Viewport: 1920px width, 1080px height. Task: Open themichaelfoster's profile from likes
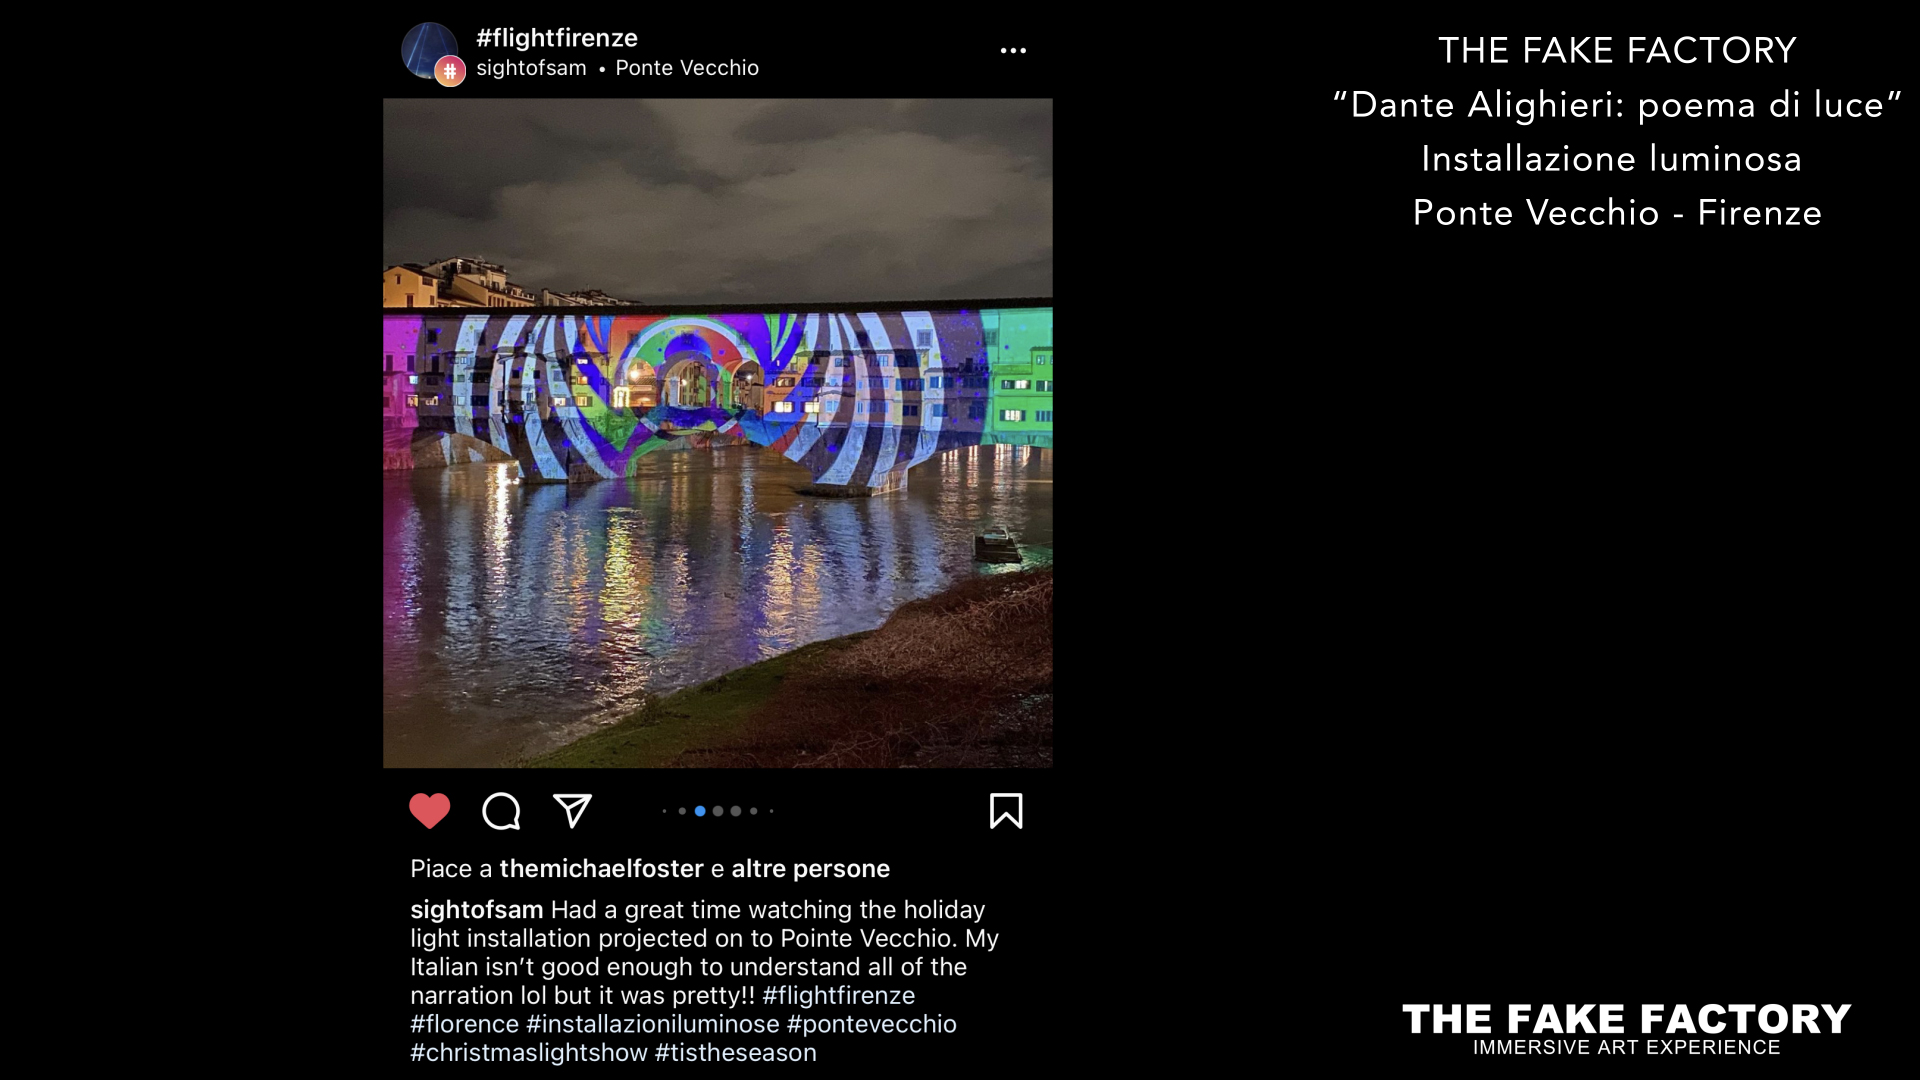[x=602, y=869]
